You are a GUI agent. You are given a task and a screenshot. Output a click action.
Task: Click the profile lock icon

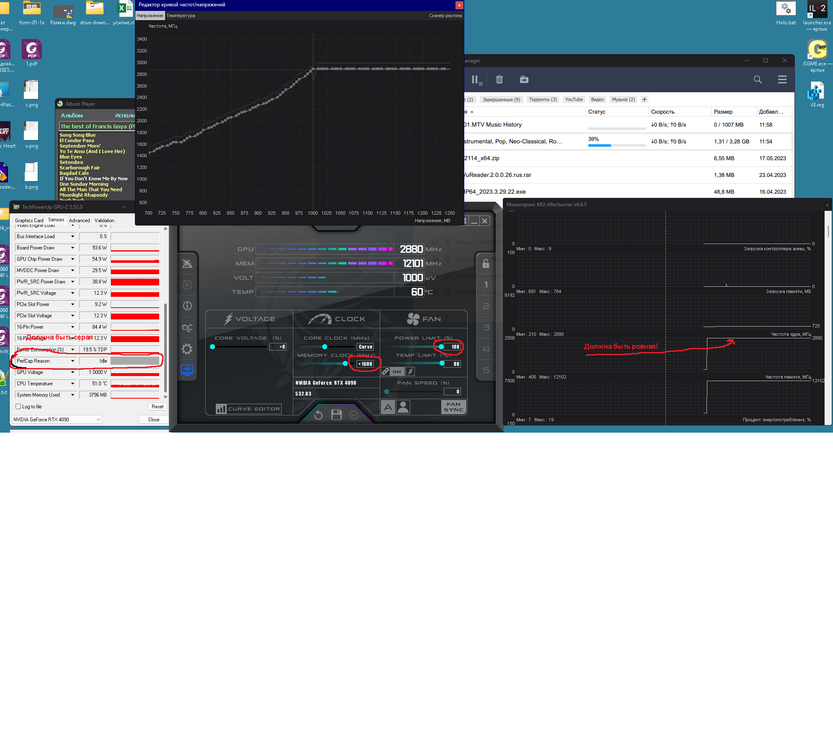tap(486, 263)
